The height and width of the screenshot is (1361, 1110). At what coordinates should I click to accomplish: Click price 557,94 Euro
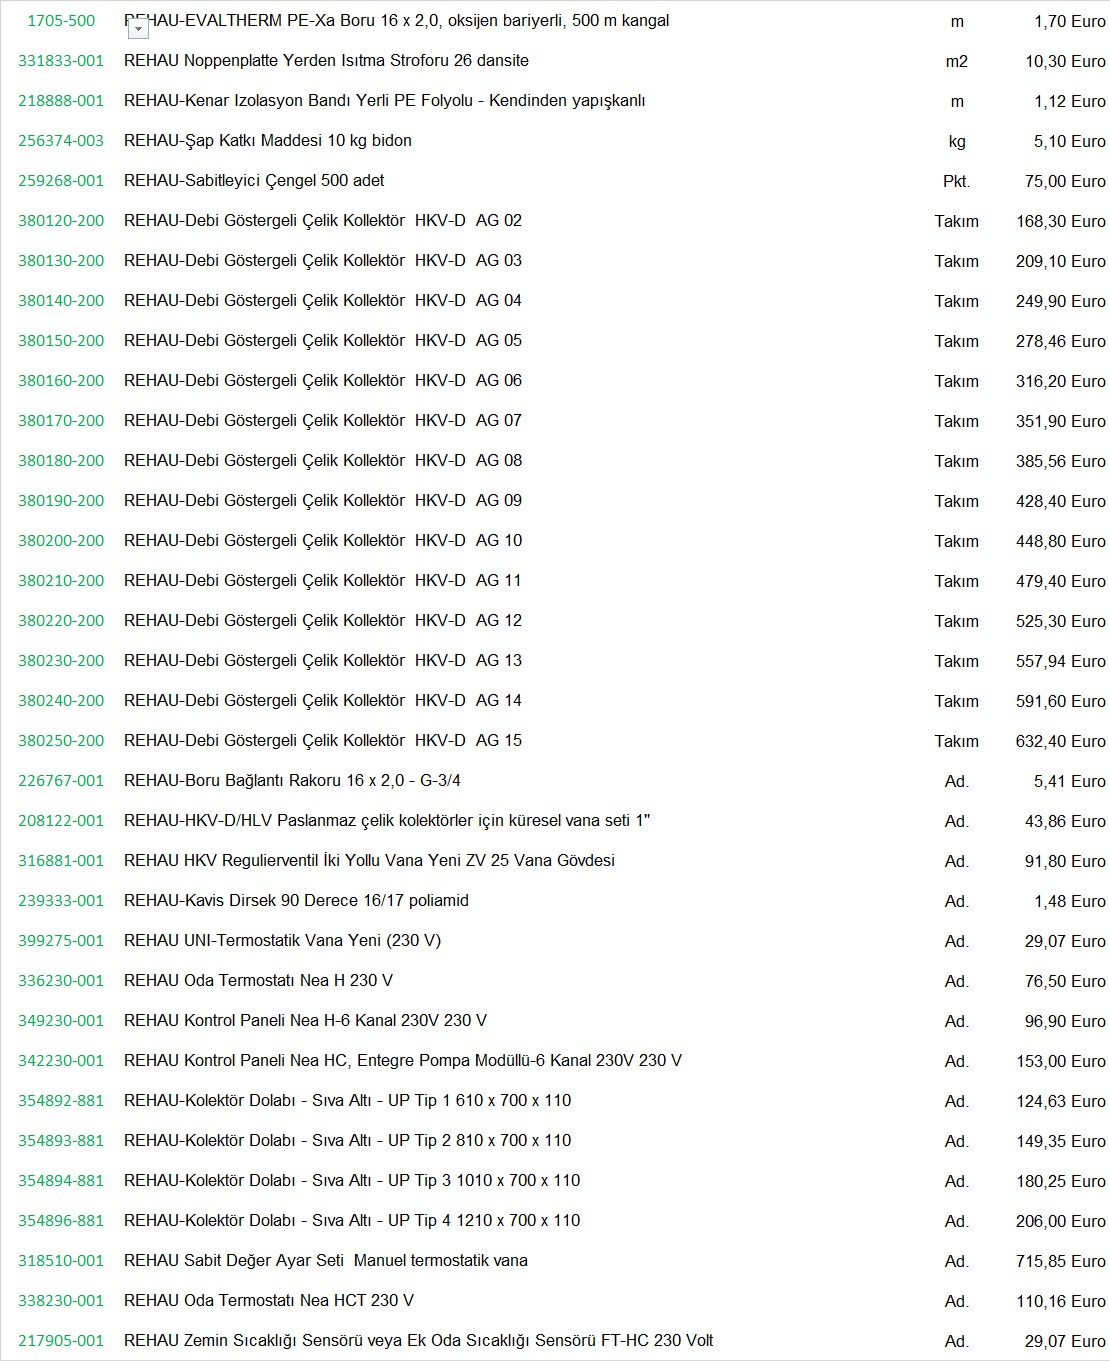click(1061, 661)
